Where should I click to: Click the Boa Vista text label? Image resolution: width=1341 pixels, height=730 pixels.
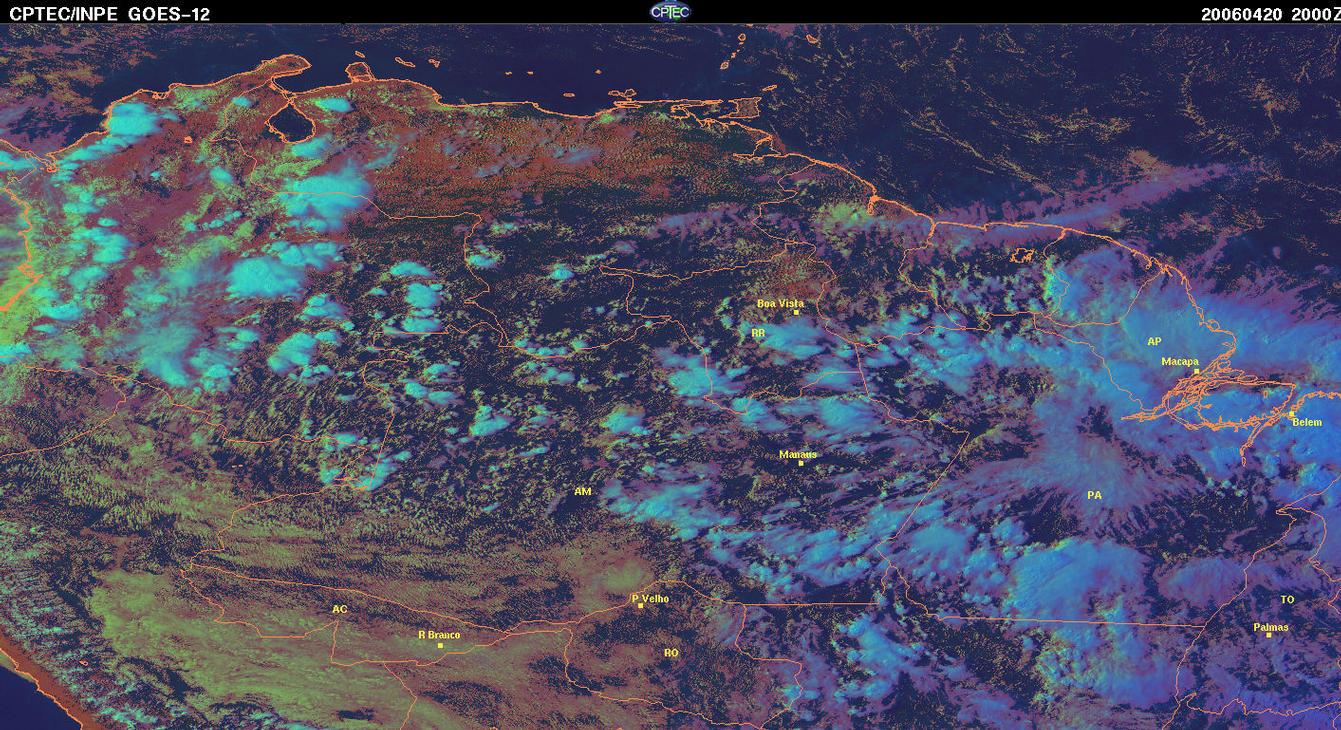780,303
